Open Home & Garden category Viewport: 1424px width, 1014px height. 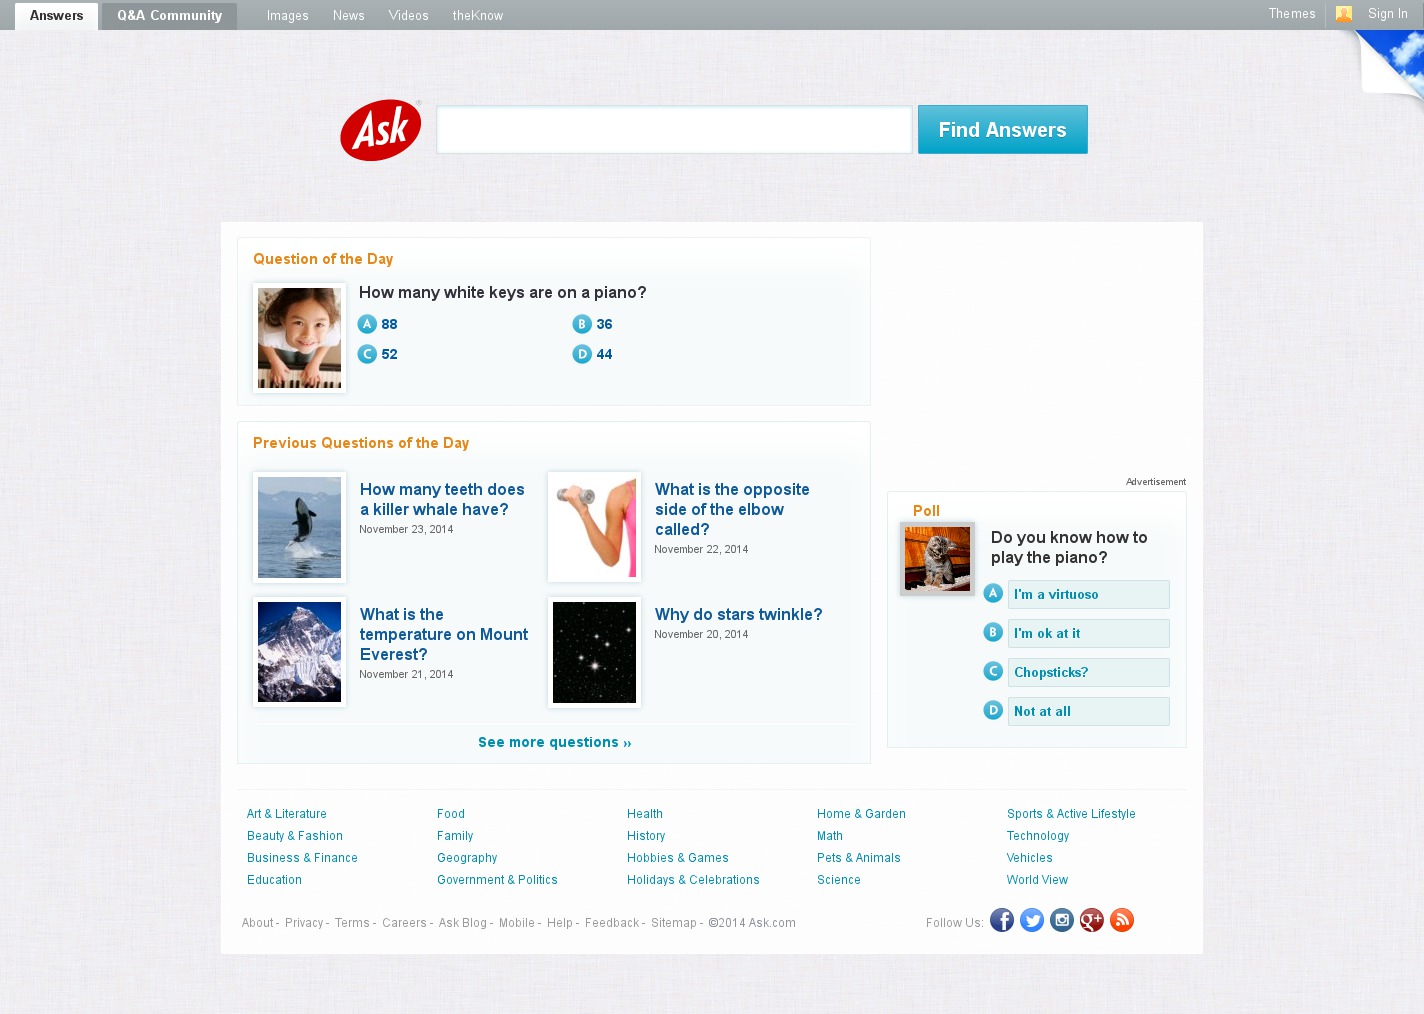click(x=861, y=814)
